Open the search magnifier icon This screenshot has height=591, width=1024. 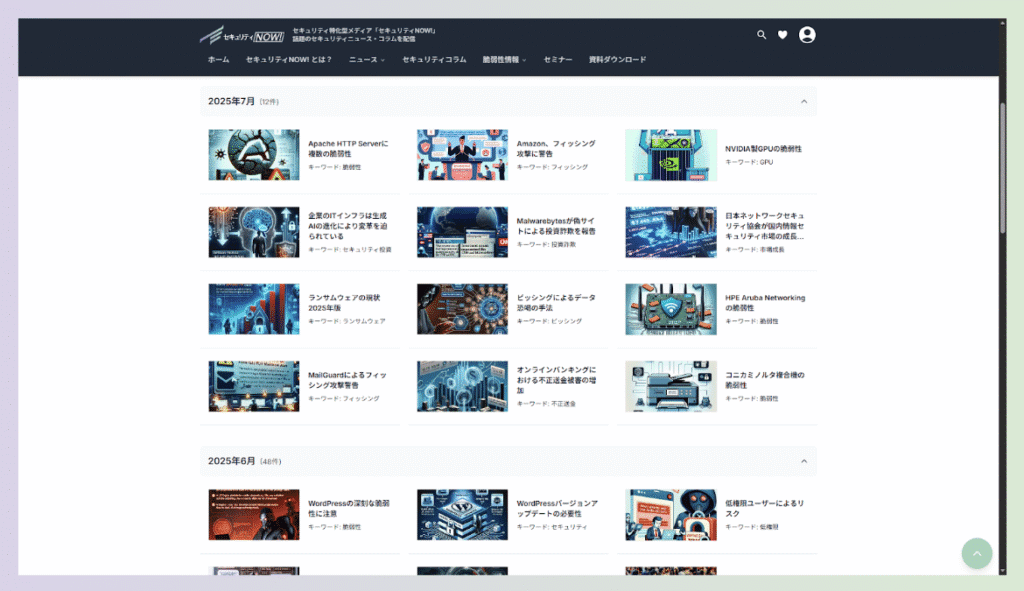(762, 34)
